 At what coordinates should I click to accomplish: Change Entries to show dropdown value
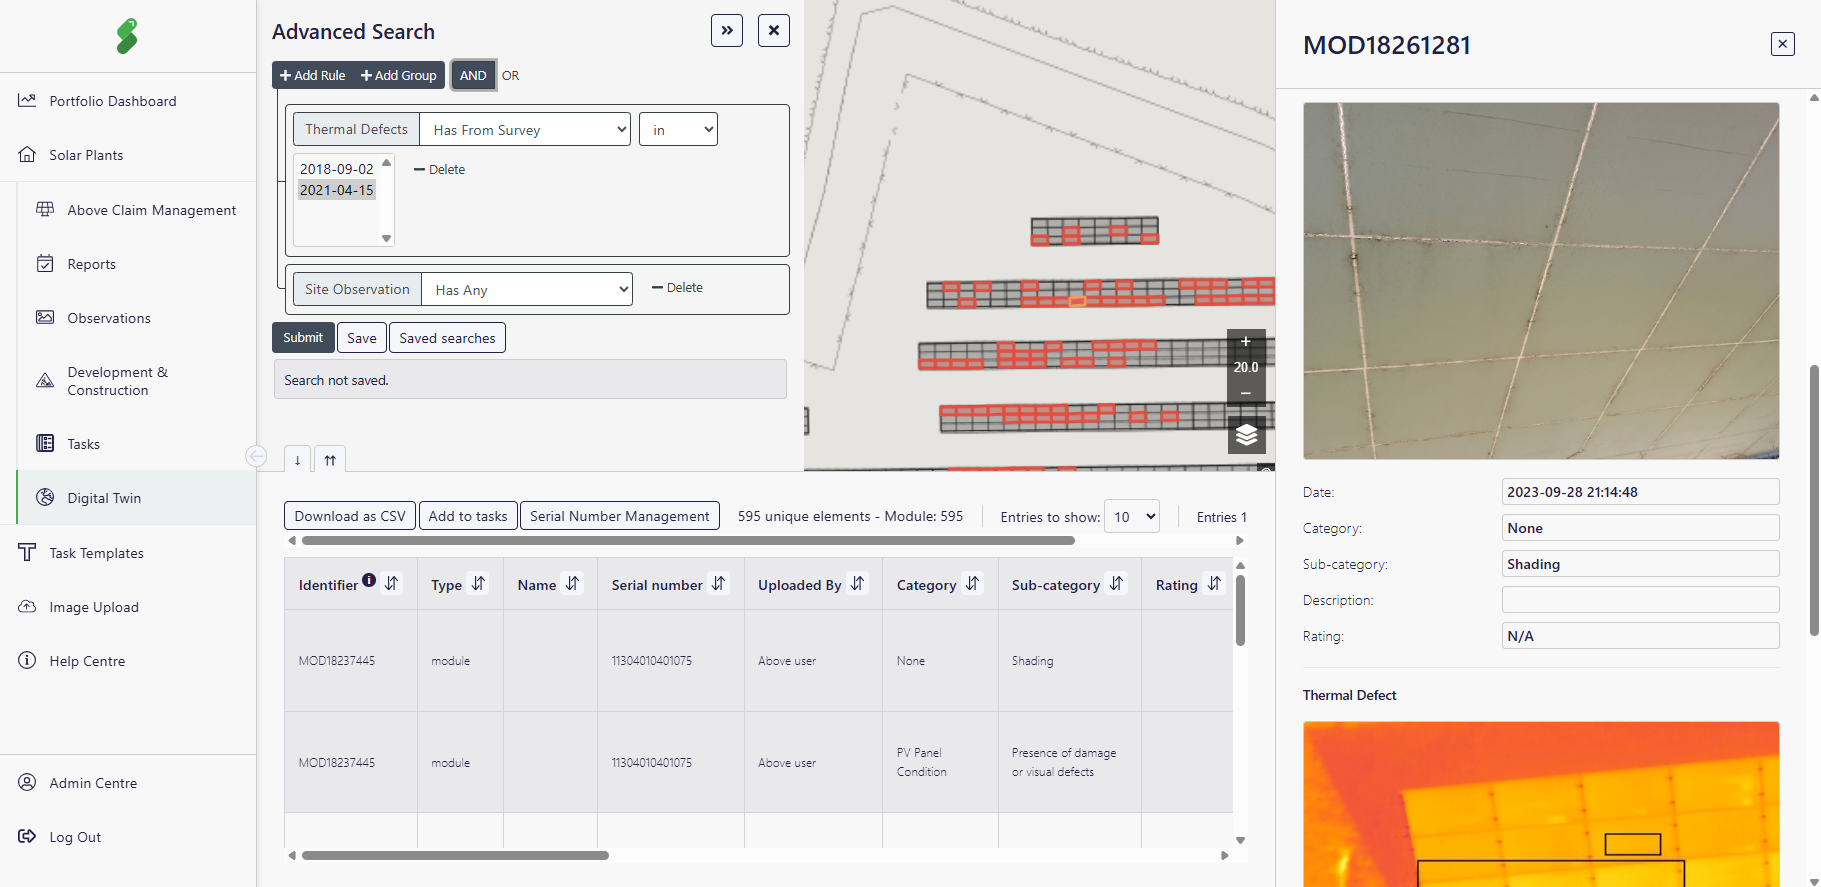click(1131, 517)
